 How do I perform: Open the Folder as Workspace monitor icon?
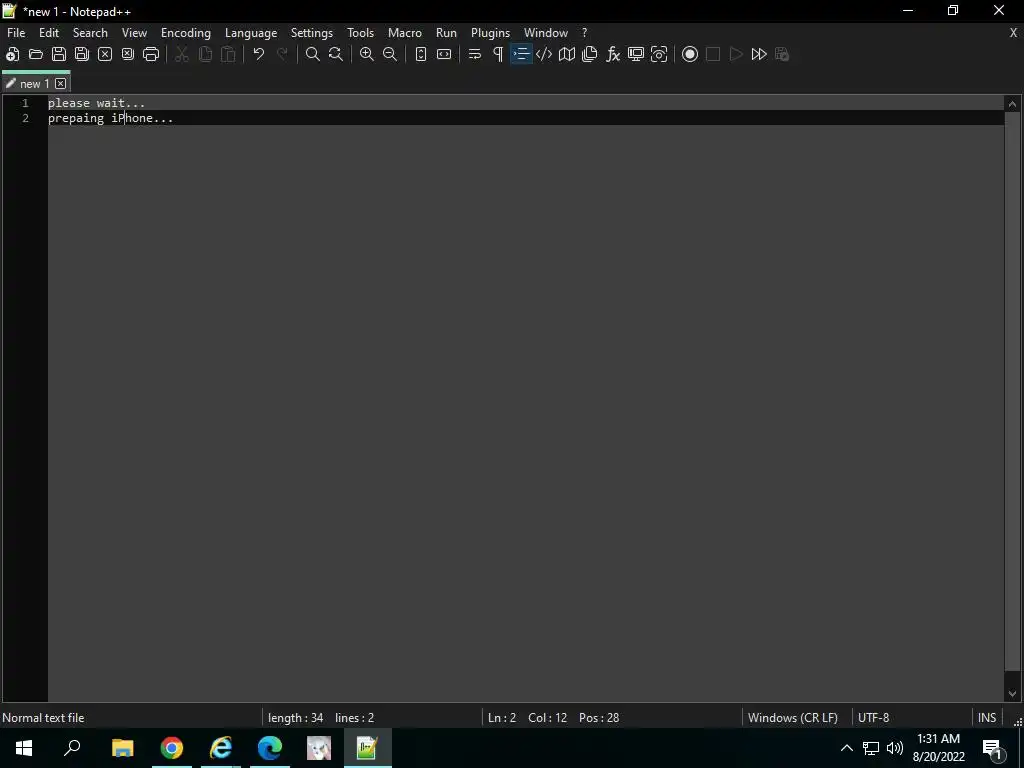(636, 54)
